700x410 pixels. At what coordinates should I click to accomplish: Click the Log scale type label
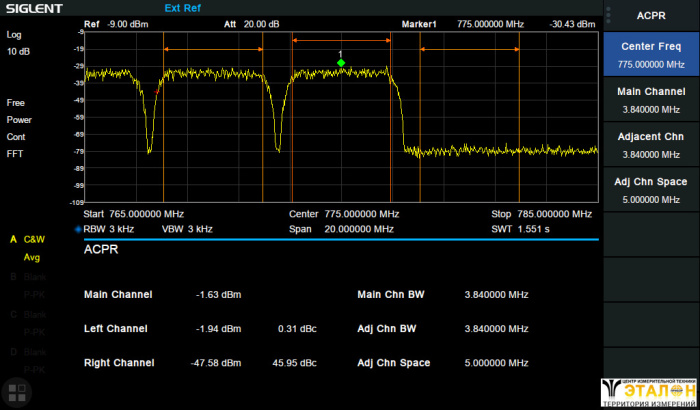(x=14, y=34)
